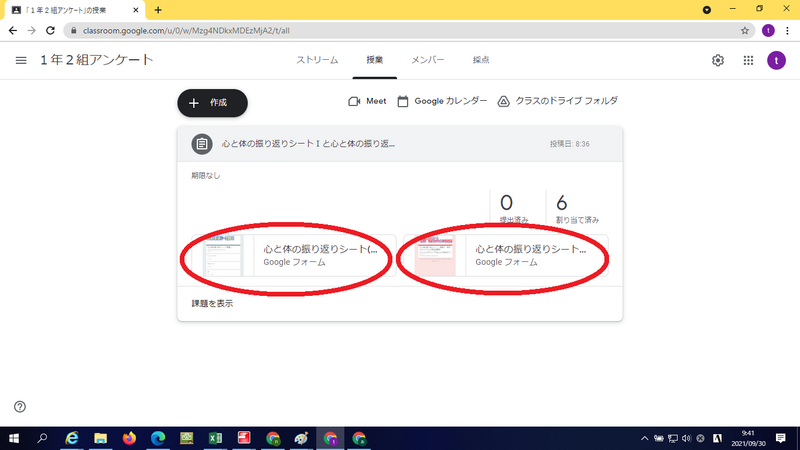
Task: Click the purple account avatar in Classroom header
Action: [776, 60]
